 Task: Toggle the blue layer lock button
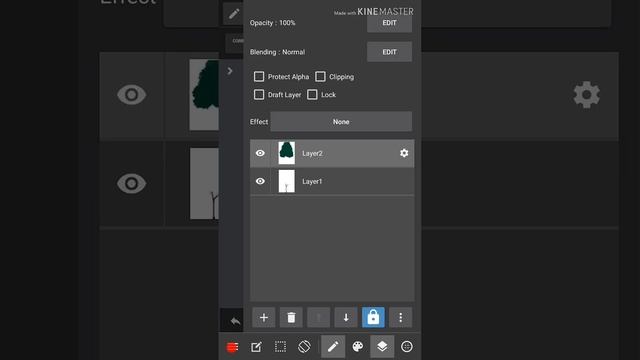click(373, 317)
